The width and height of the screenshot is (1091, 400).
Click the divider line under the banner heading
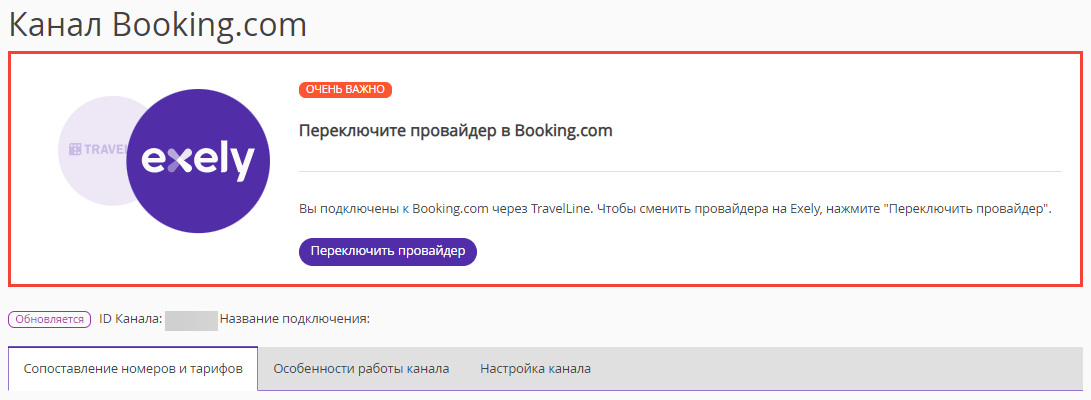(680, 170)
